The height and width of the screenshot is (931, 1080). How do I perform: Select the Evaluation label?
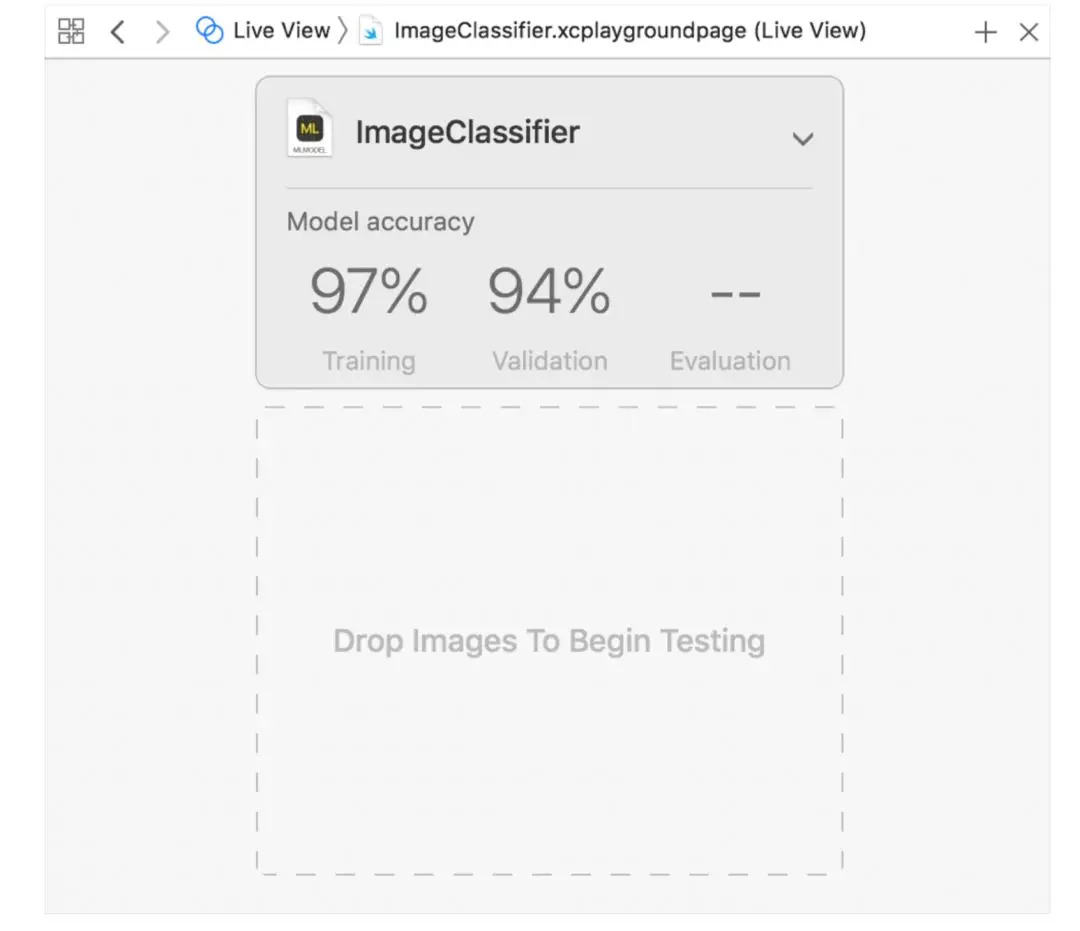[x=730, y=361]
